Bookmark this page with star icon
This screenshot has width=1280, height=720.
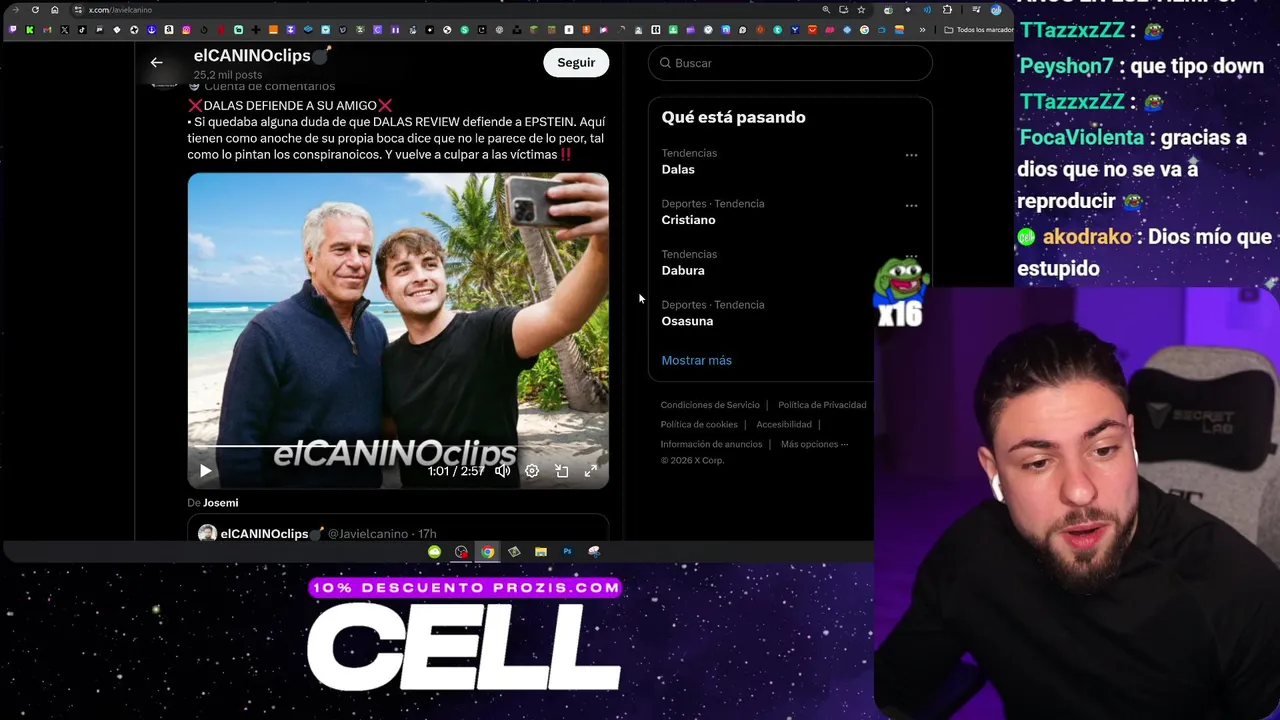[861, 10]
